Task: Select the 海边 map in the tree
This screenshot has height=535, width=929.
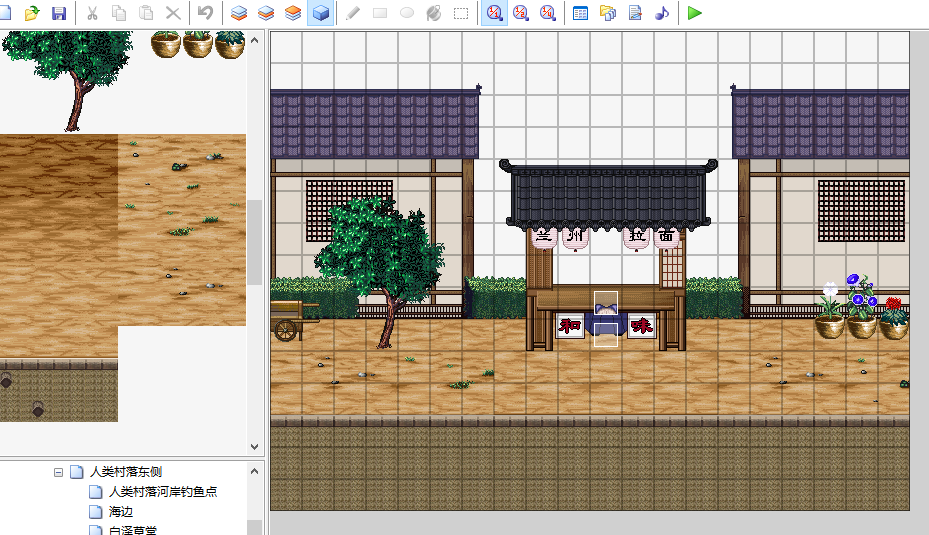Action: coord(121,512)
